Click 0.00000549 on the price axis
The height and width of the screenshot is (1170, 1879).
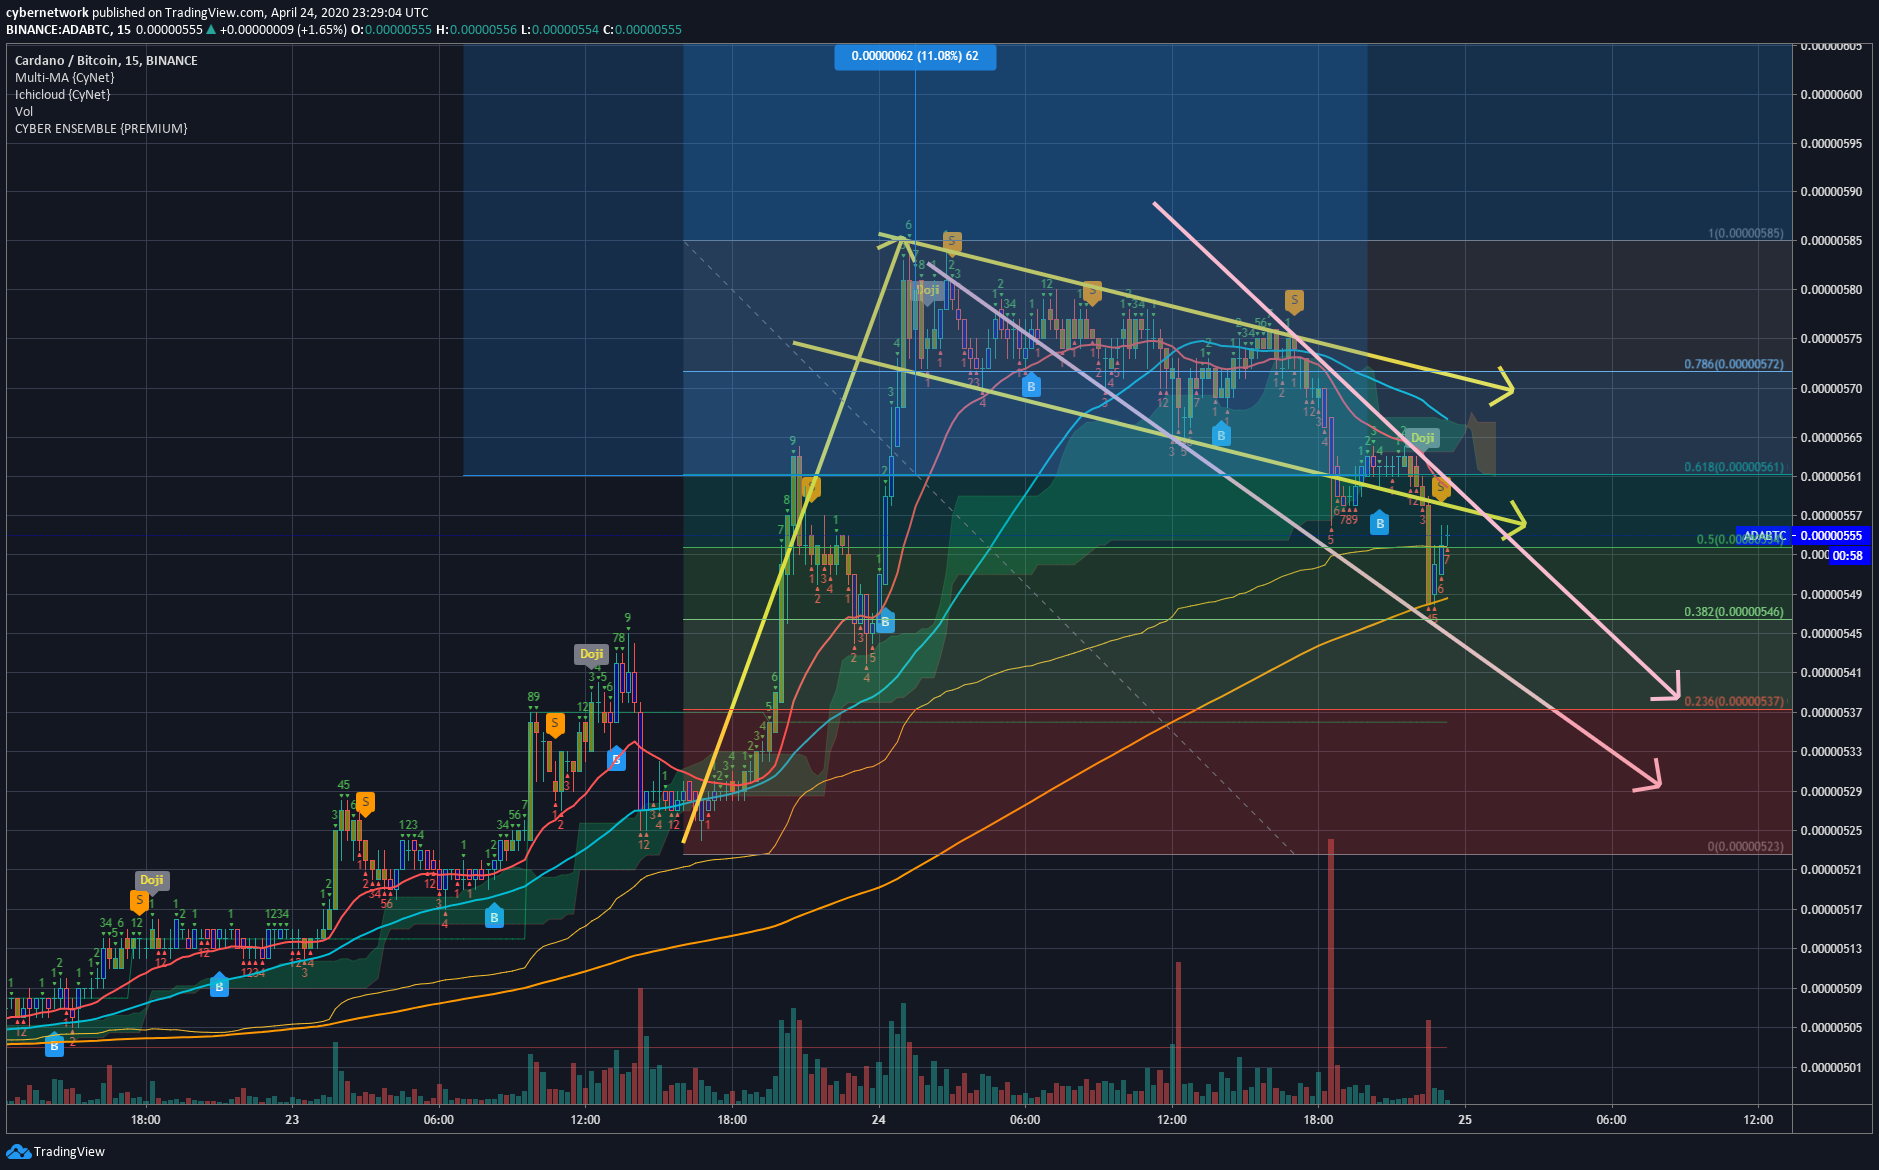click(x=1831, y=595)
